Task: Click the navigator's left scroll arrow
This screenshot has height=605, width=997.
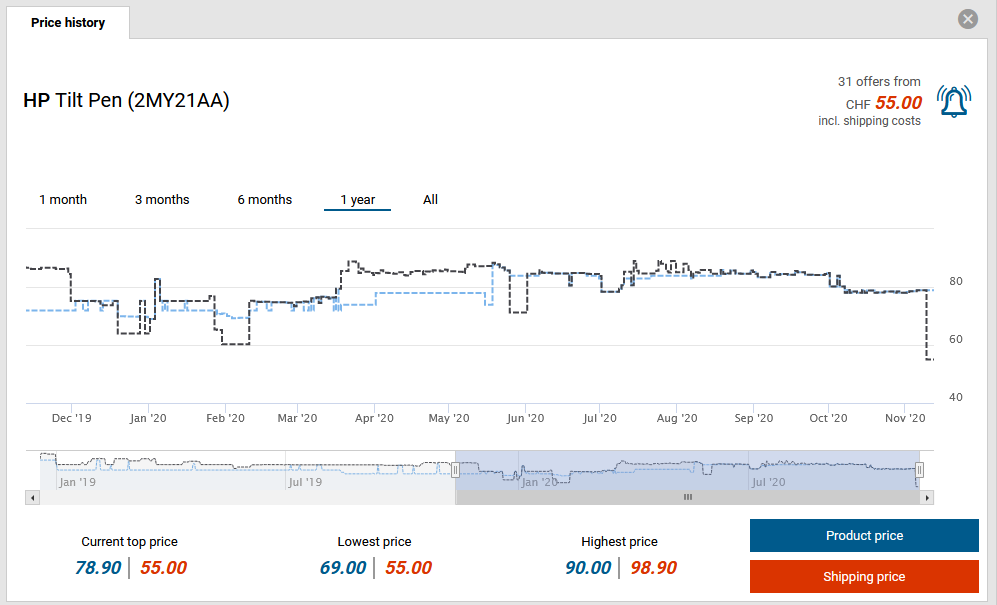Action: (32, 497)
